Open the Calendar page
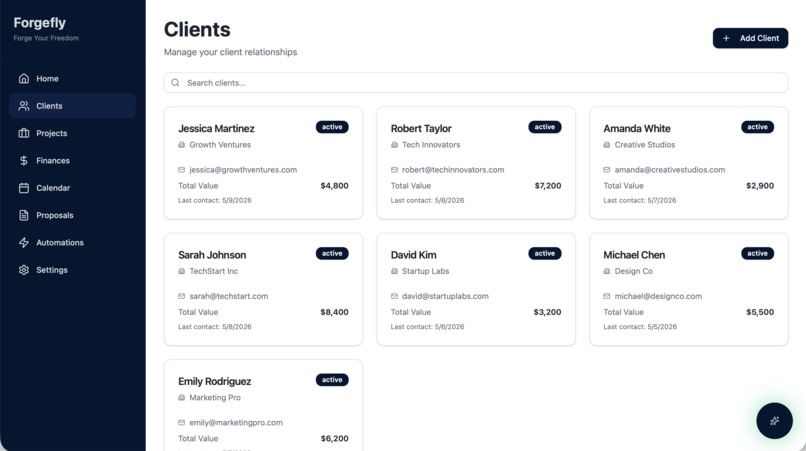The width and height of the screenshot is (806, 451). (x=72, y=188)
